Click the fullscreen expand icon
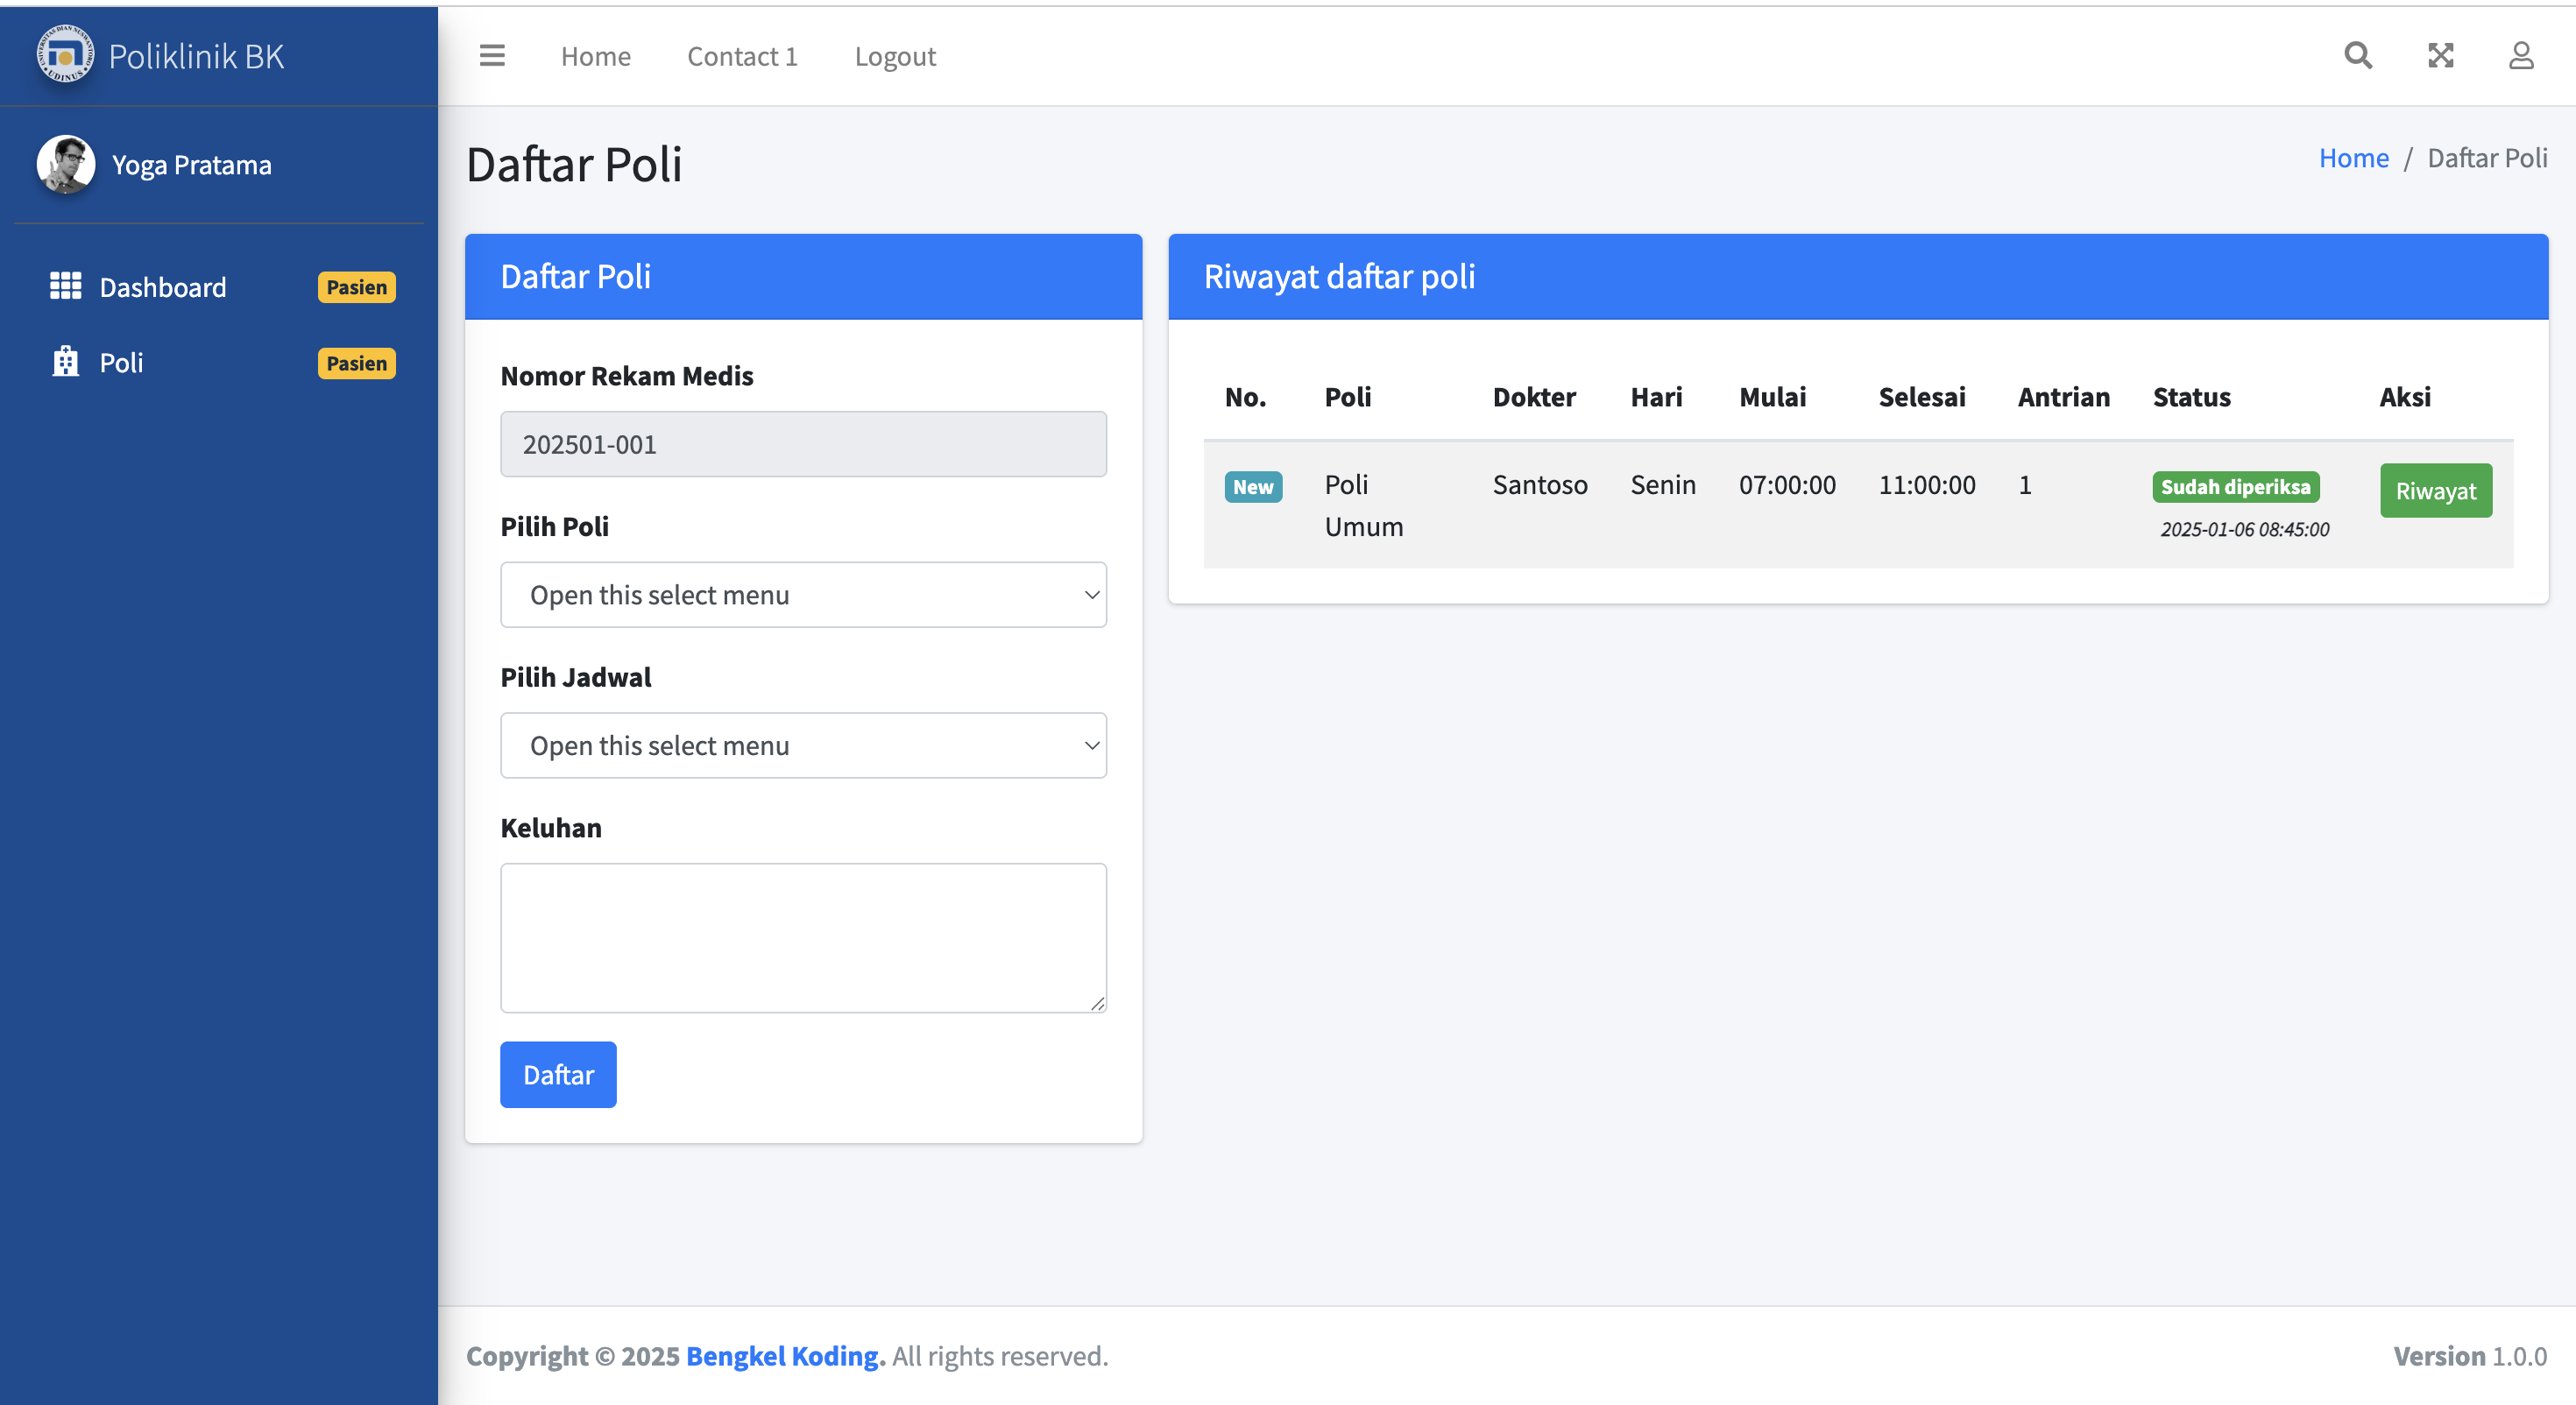The width and height of the screenshot is (2576, 1405). click(2441, 56)
